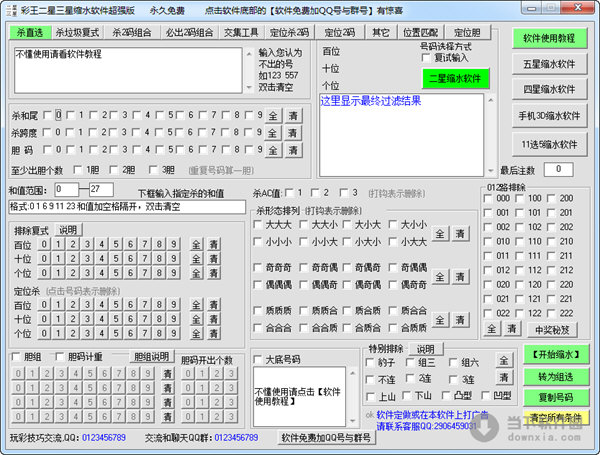Image resolution: width=600 pixels, height=455 pixels.
Task: Click the green 二星缩水软件 button
Action: point(455,78)
